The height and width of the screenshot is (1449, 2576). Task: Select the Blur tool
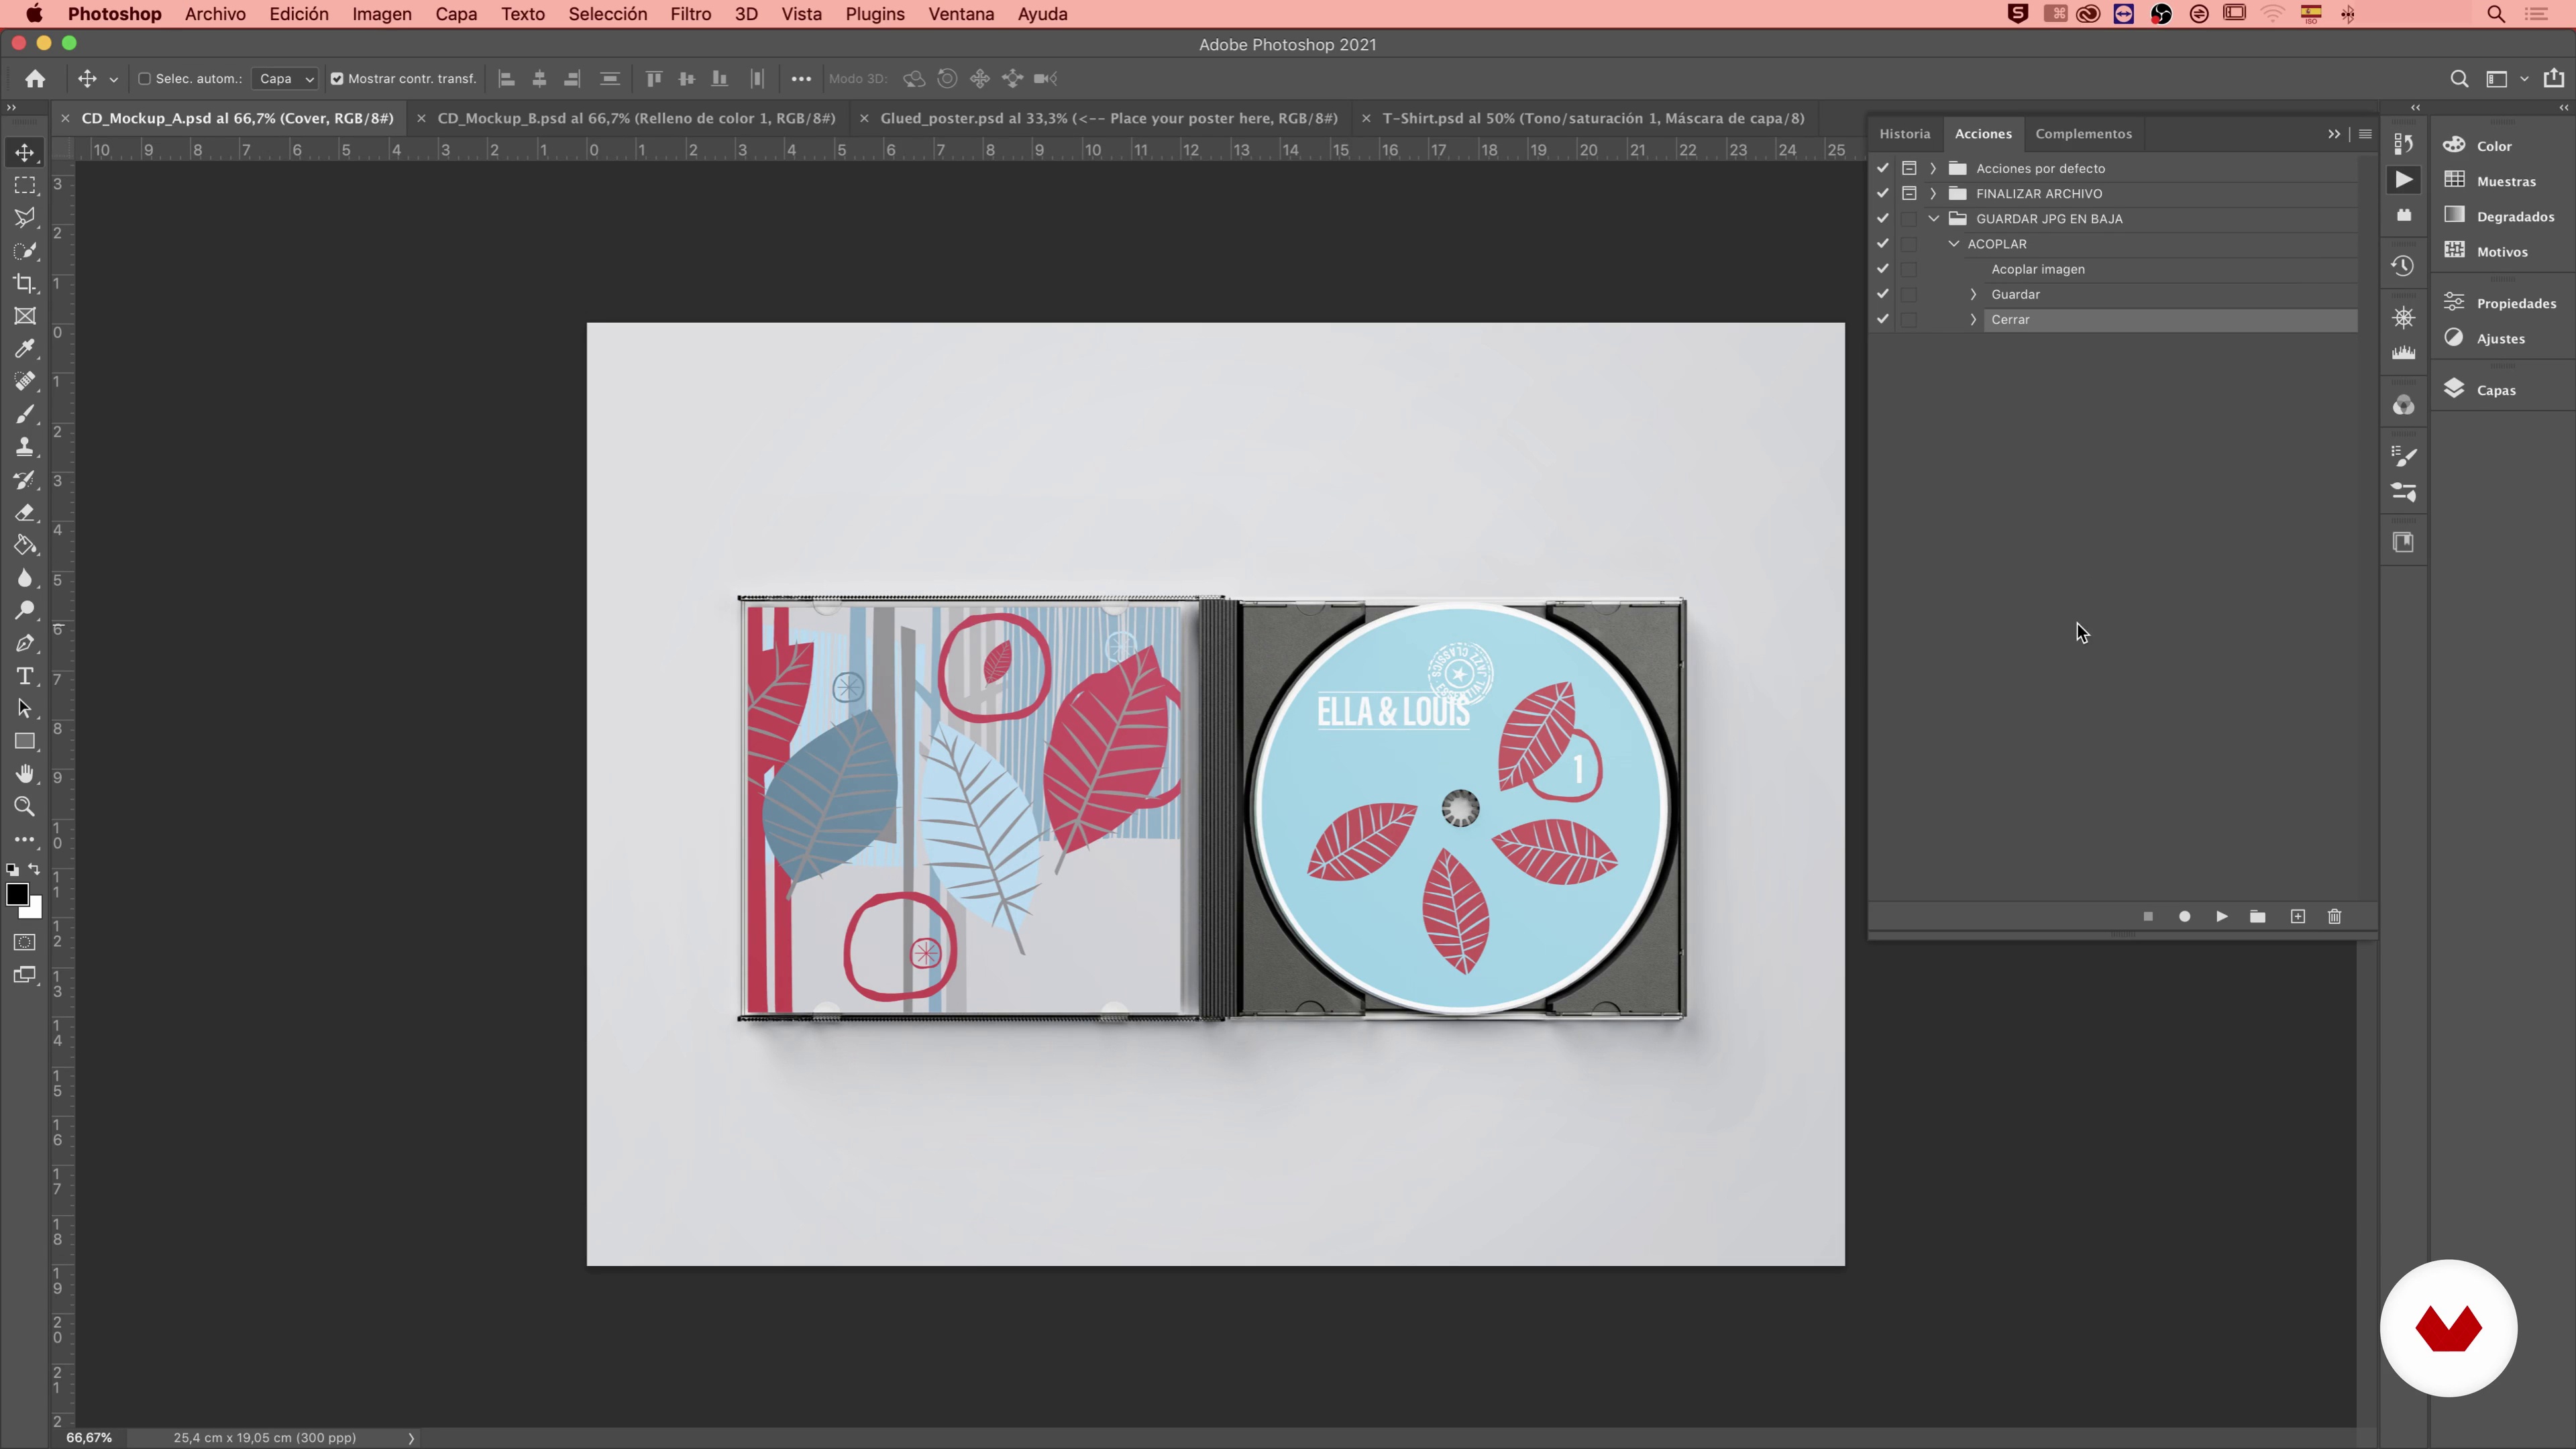pyautogui.click(x=25, y=578)
